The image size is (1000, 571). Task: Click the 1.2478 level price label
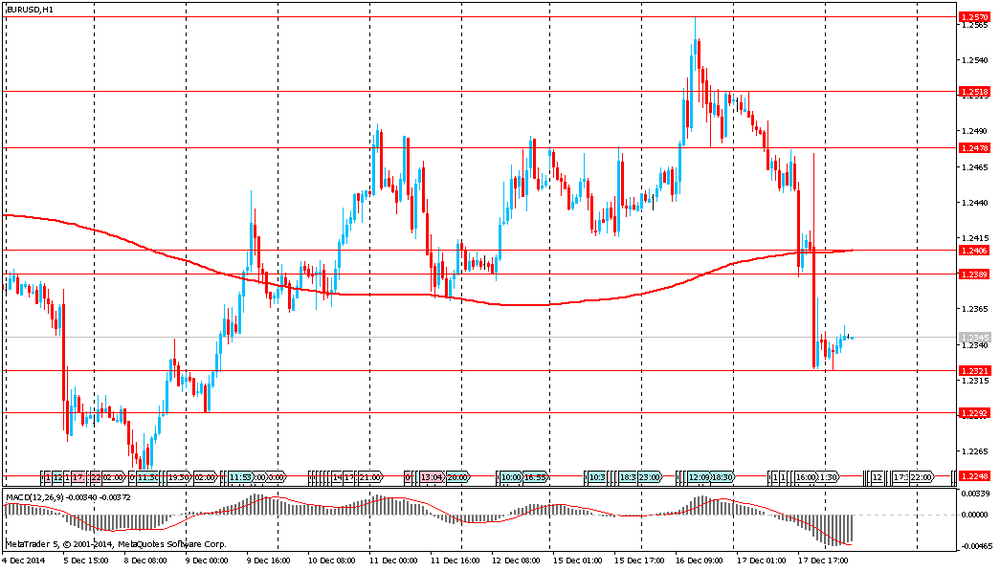[974, 148]
